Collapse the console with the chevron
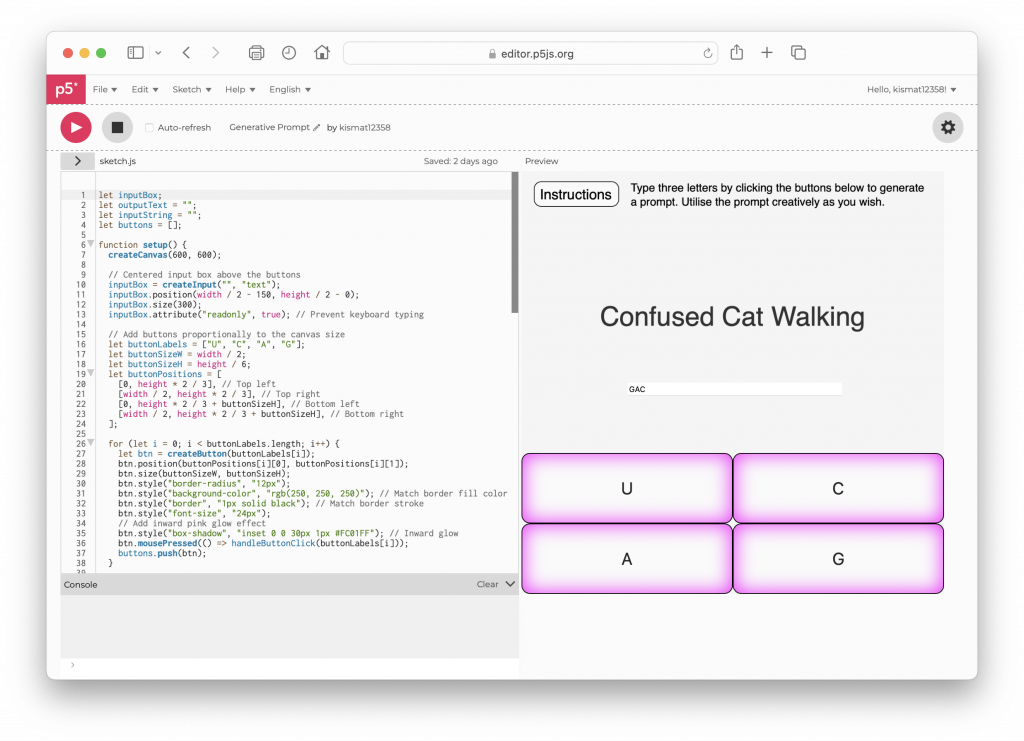This screenshot has width=1024, height=741. (x=510, y=584)
